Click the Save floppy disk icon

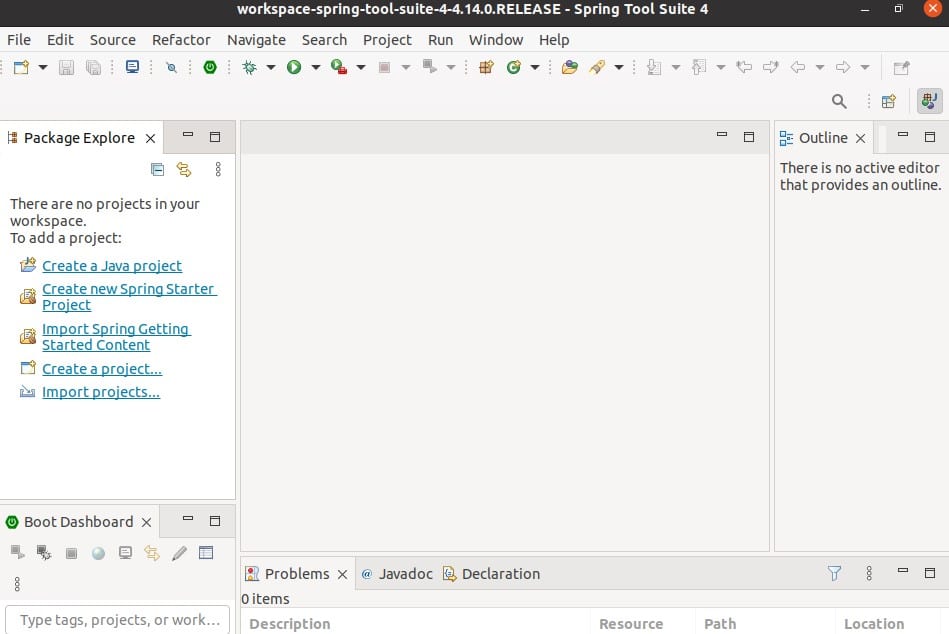click(66, 67)
